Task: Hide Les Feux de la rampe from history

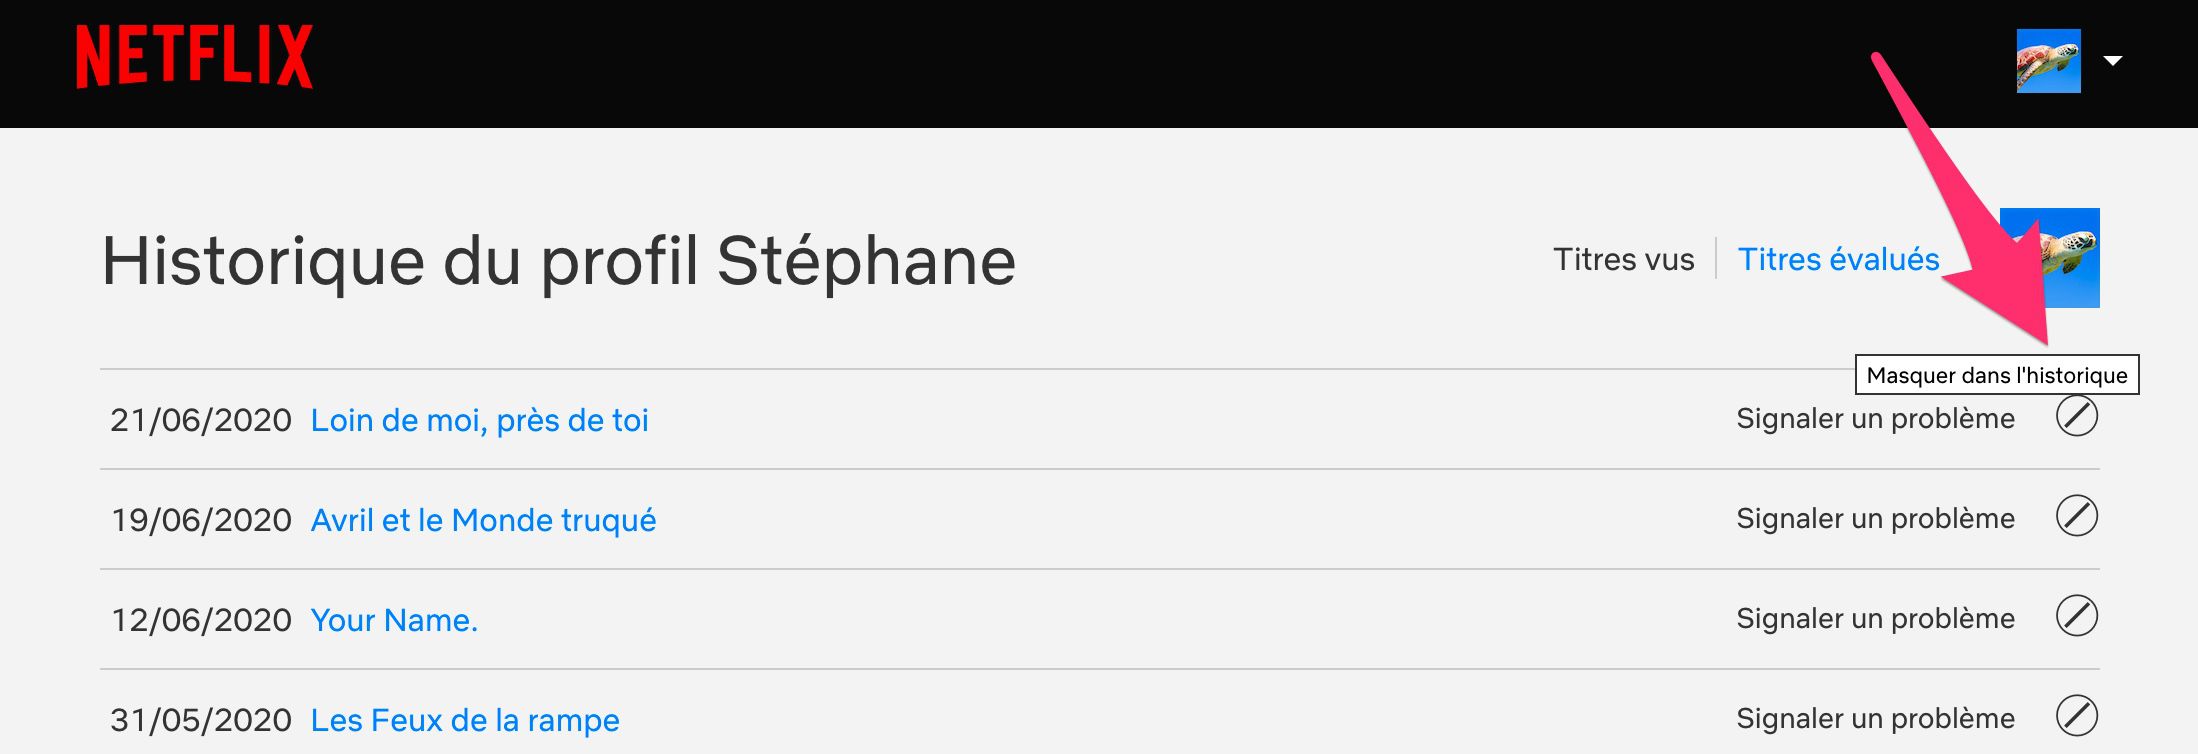Action: (2076, 716)
